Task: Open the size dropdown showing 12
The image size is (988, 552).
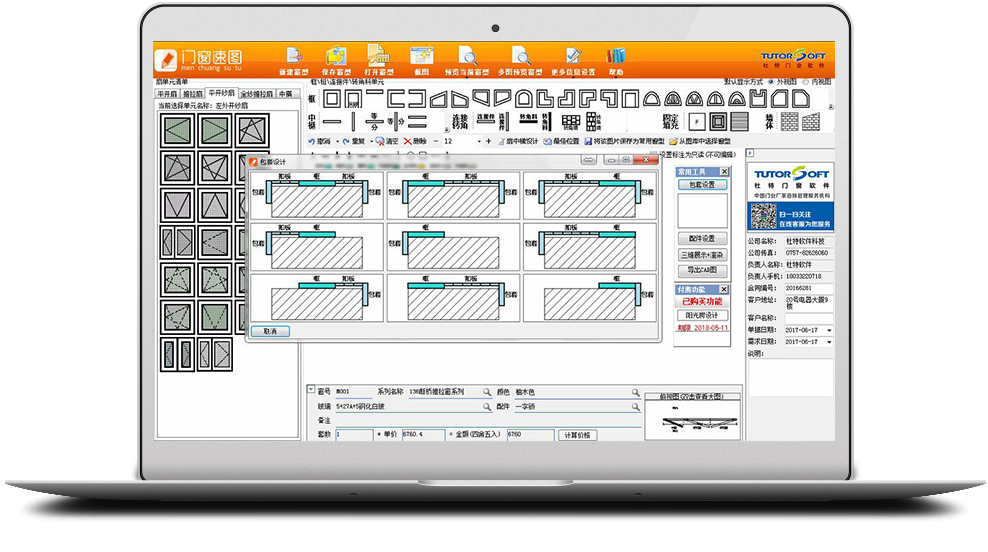Action: coord(479,141)
